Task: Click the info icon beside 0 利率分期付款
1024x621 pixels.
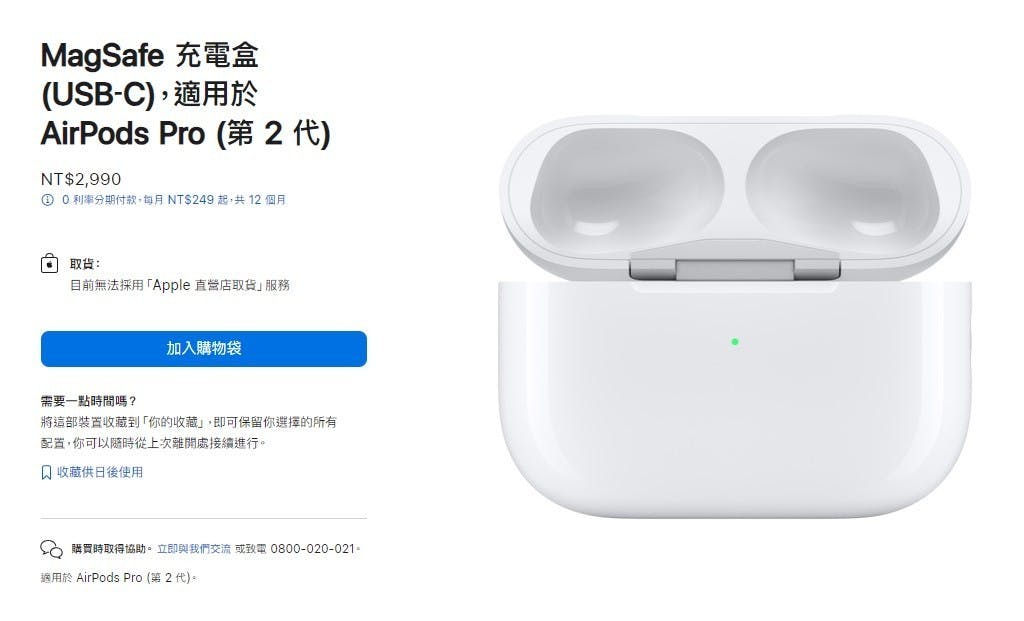Action: pos(48,200)
